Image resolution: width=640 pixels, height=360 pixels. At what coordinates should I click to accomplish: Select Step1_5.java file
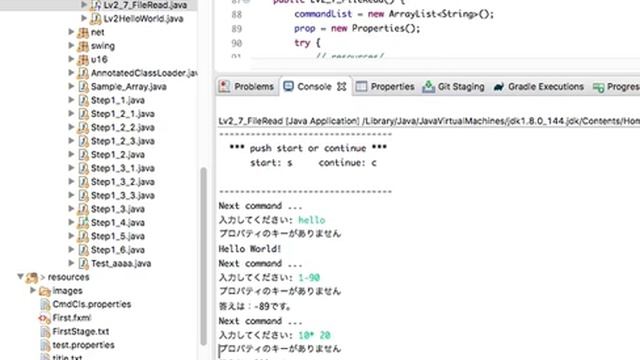(x=118, y=236)
